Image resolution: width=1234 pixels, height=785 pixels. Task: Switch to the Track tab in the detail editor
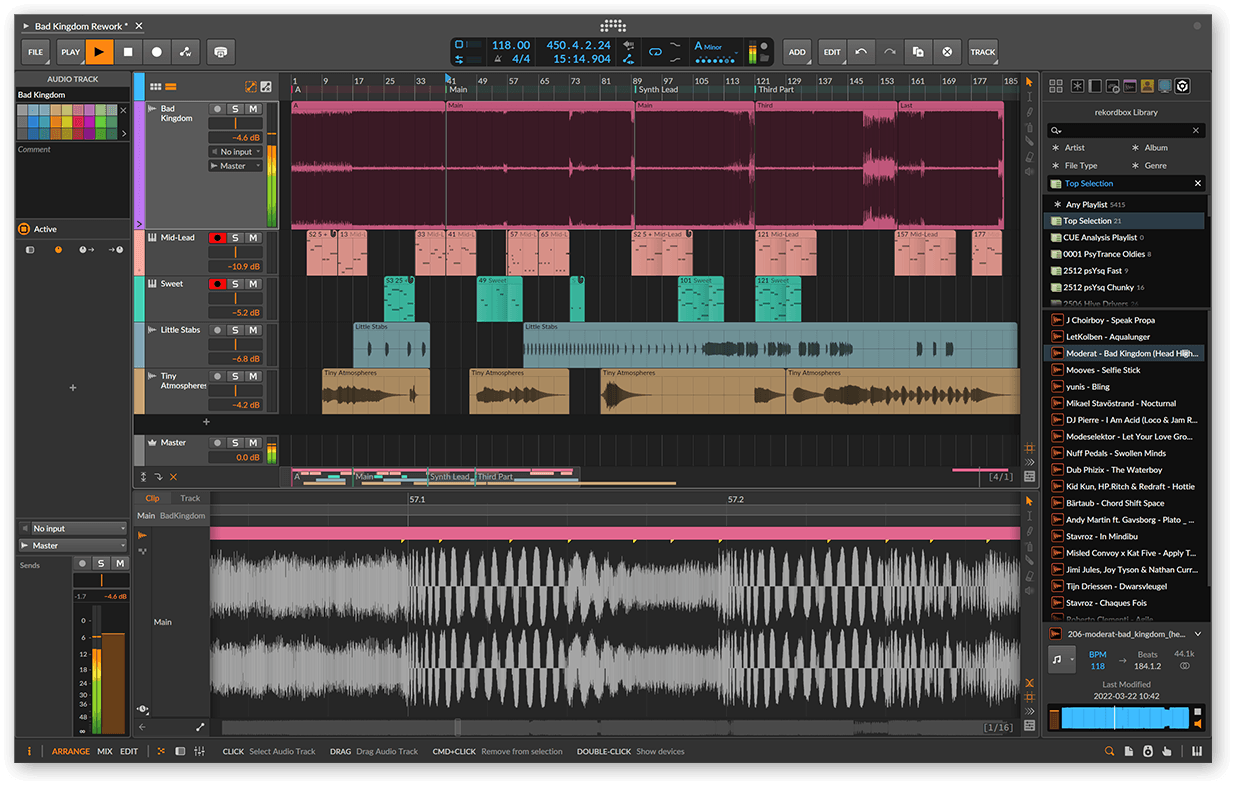[x=190, y=498]
